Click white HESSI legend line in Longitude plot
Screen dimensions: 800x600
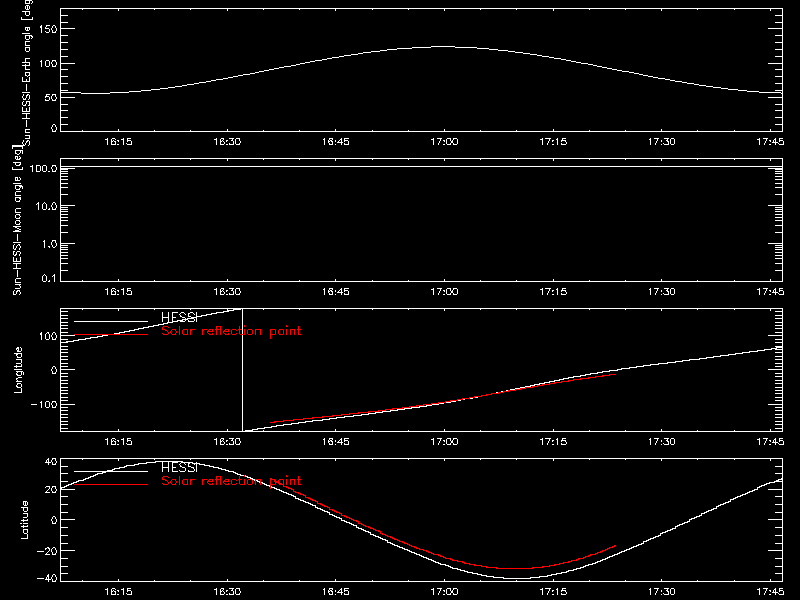click(111, 321)
